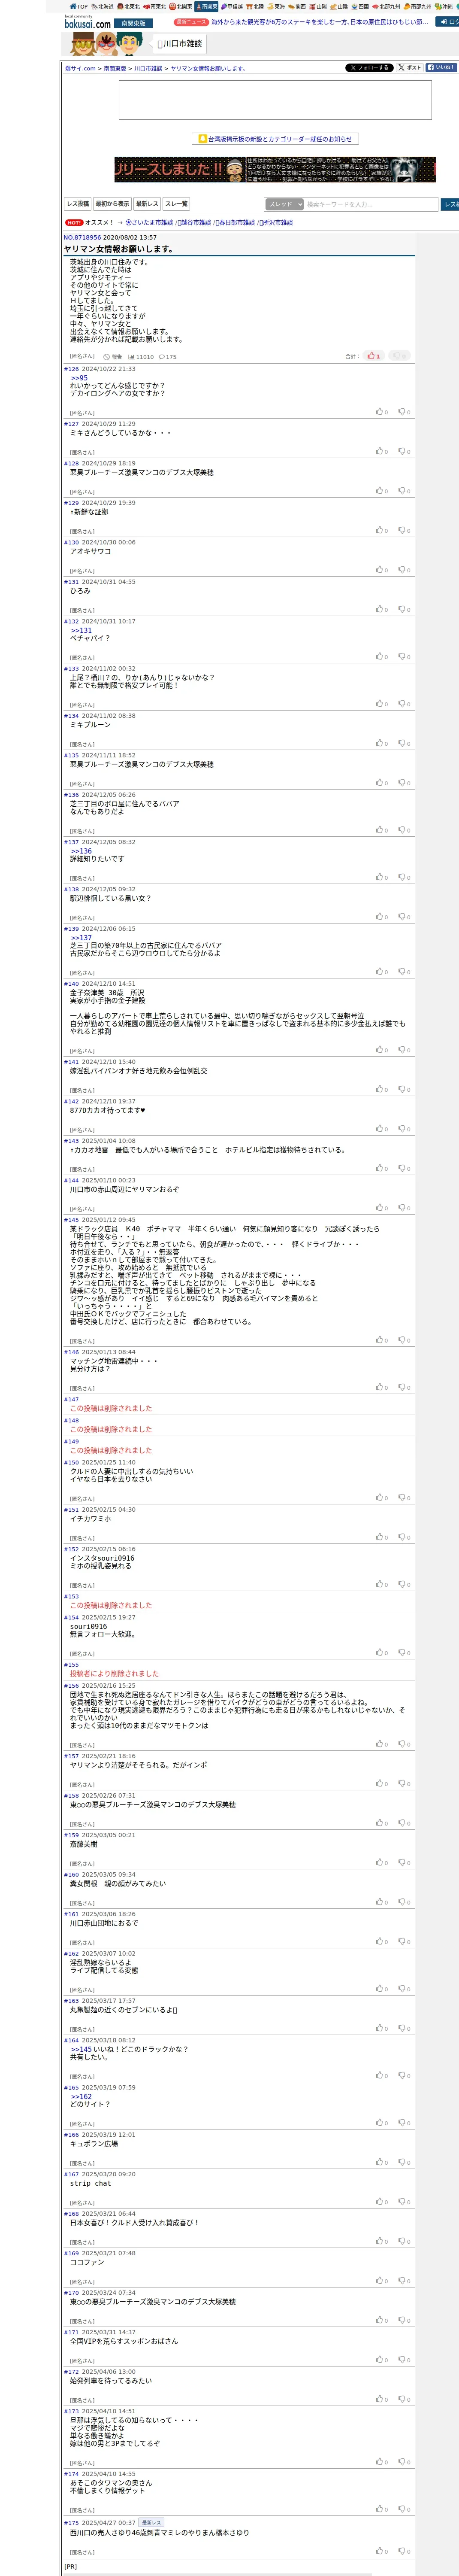Like the original thread post (red thumb)
This screenshot has width=459, height=2576.
pos(374,356)
